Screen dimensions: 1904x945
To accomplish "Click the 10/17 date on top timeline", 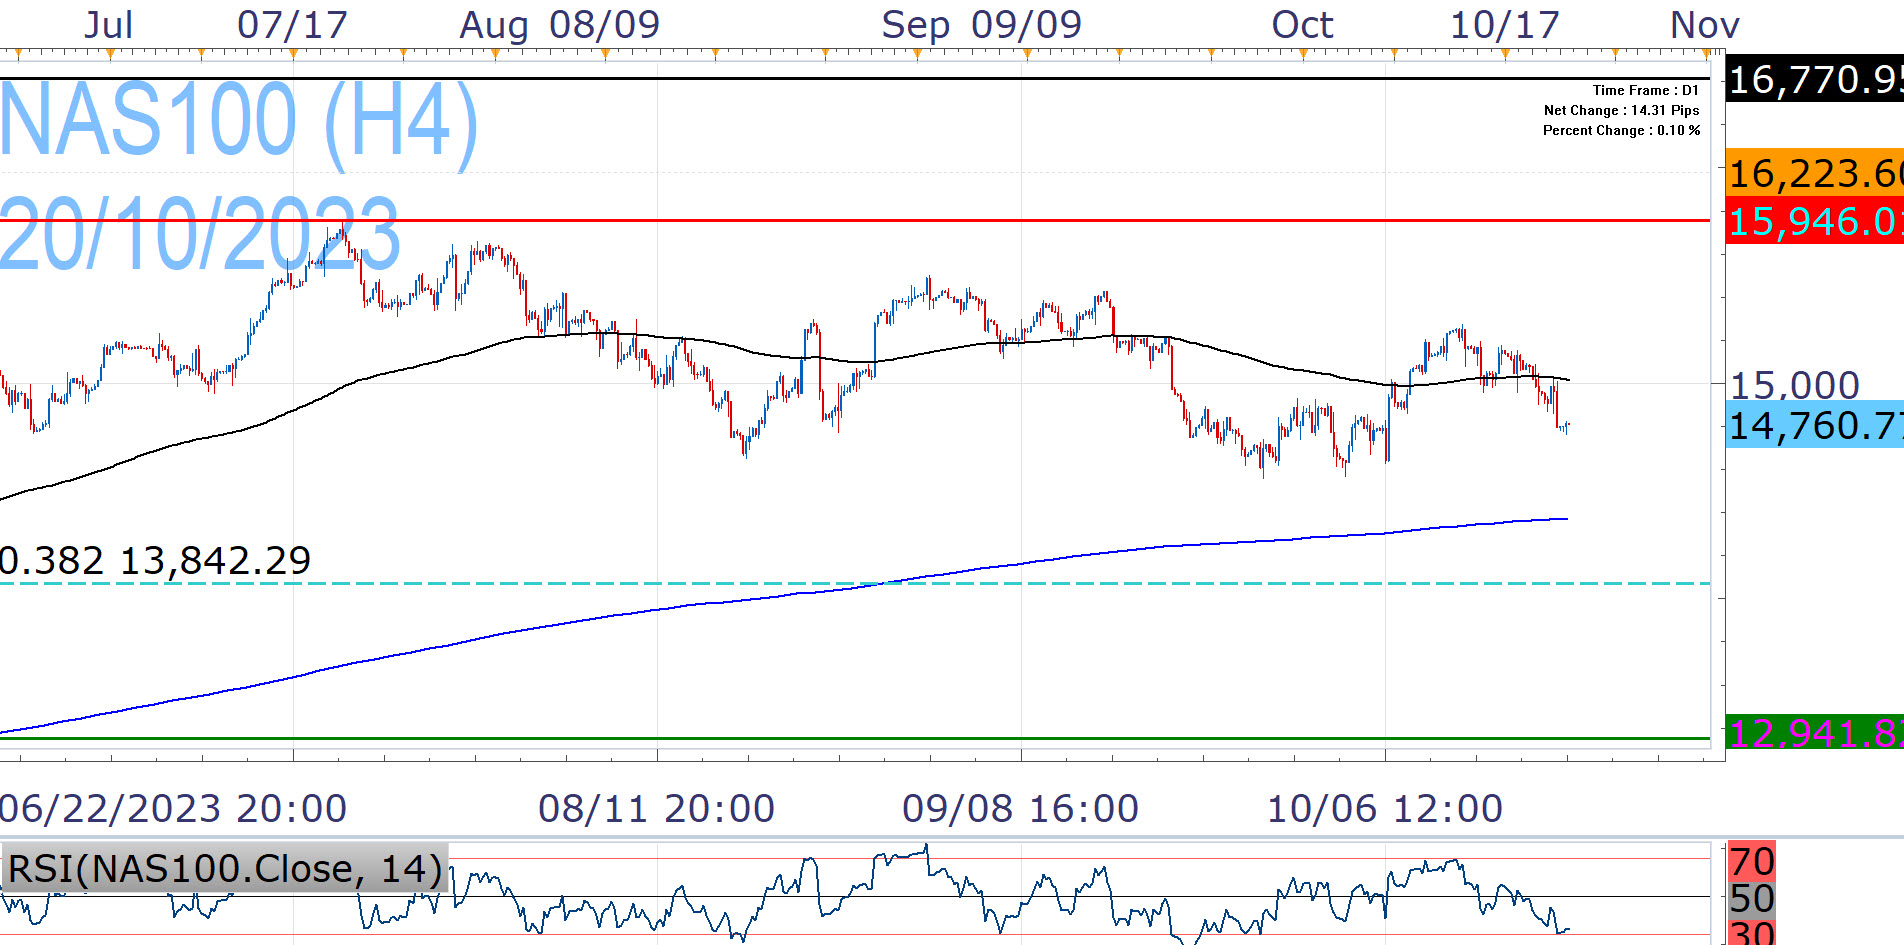I will pos(1505,25).
